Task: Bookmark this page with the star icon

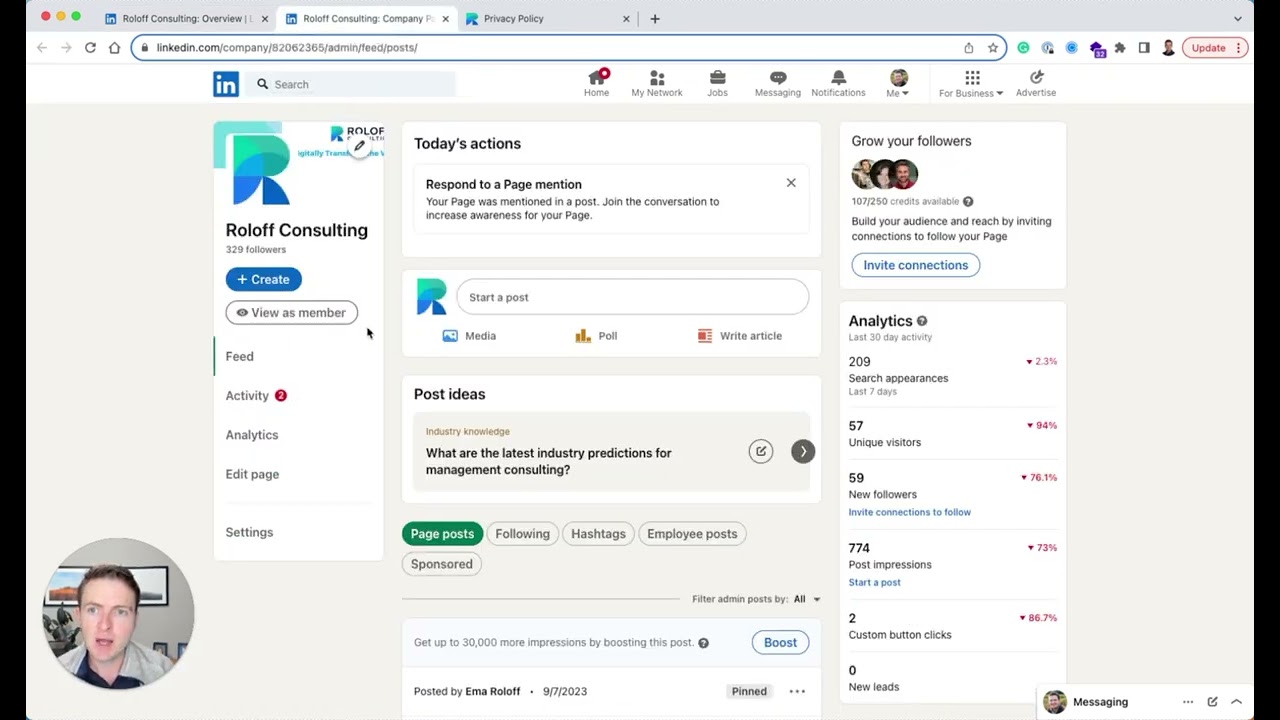Action: [993, 47]
